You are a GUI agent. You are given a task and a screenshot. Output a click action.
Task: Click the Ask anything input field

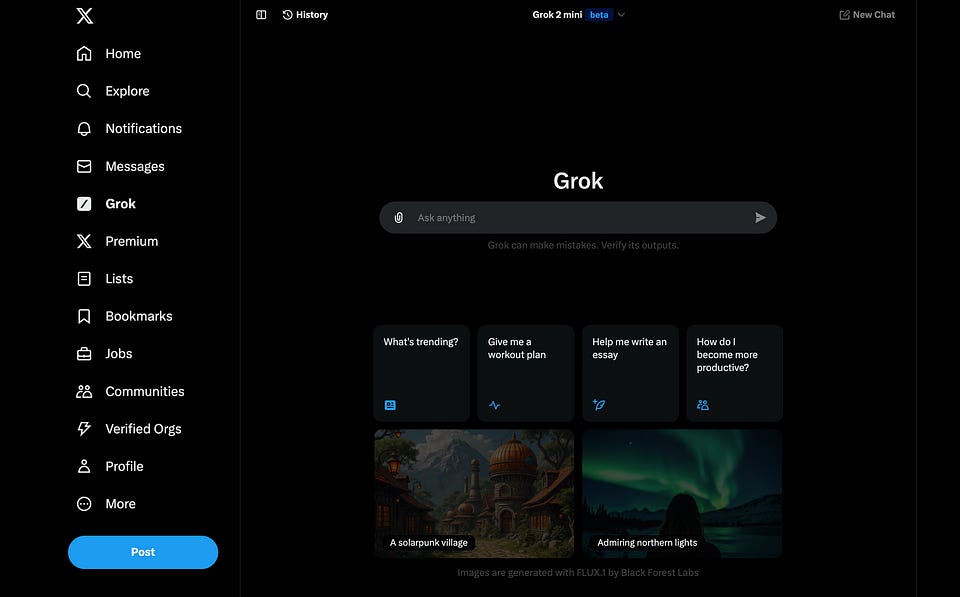[x=578, y=217]
